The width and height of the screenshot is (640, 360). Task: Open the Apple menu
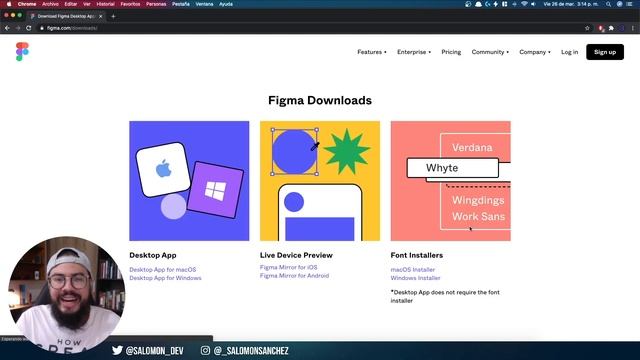tap(9, 4)
